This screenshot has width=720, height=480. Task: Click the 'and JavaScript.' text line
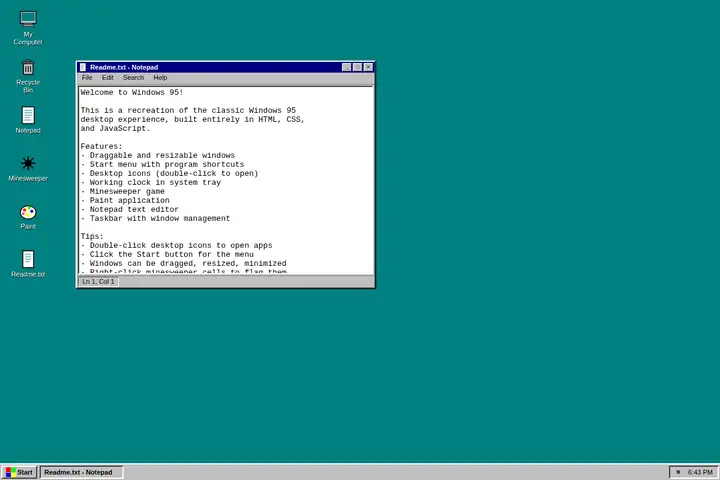point(115,129)
